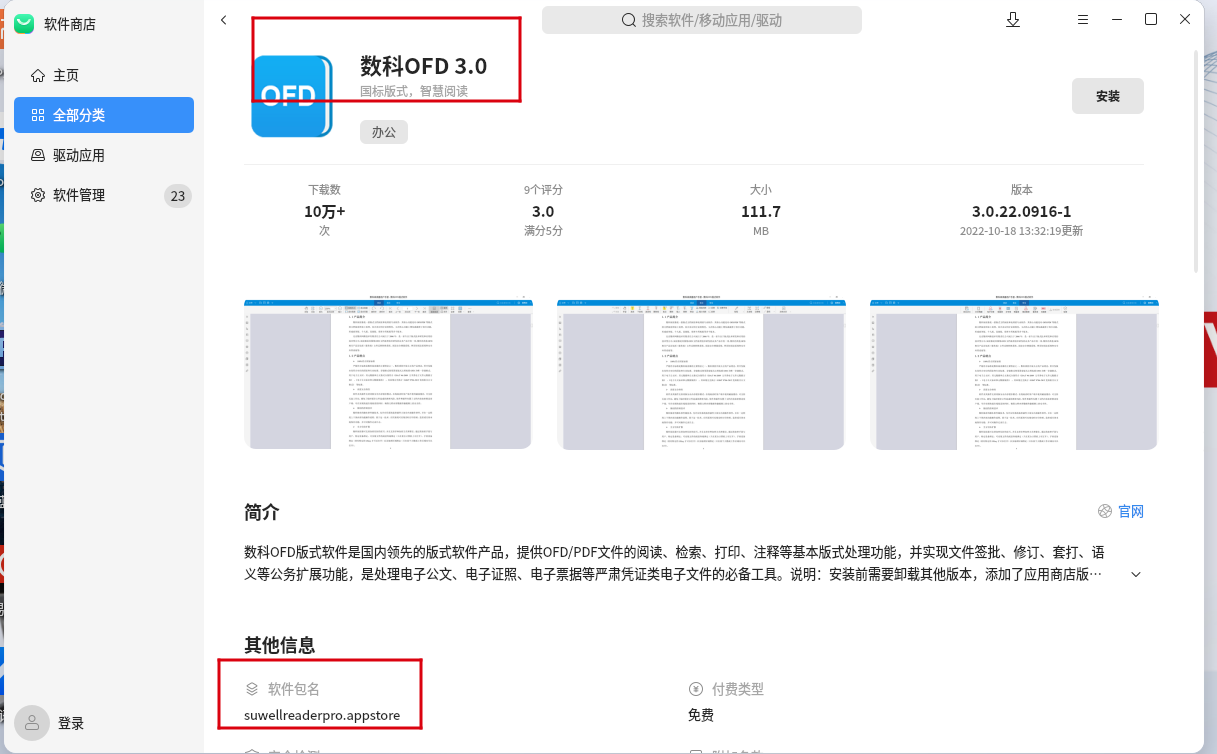Click the 办公 category tag
This screenshot has height=754, width=1217.
(x=383, y=132)
